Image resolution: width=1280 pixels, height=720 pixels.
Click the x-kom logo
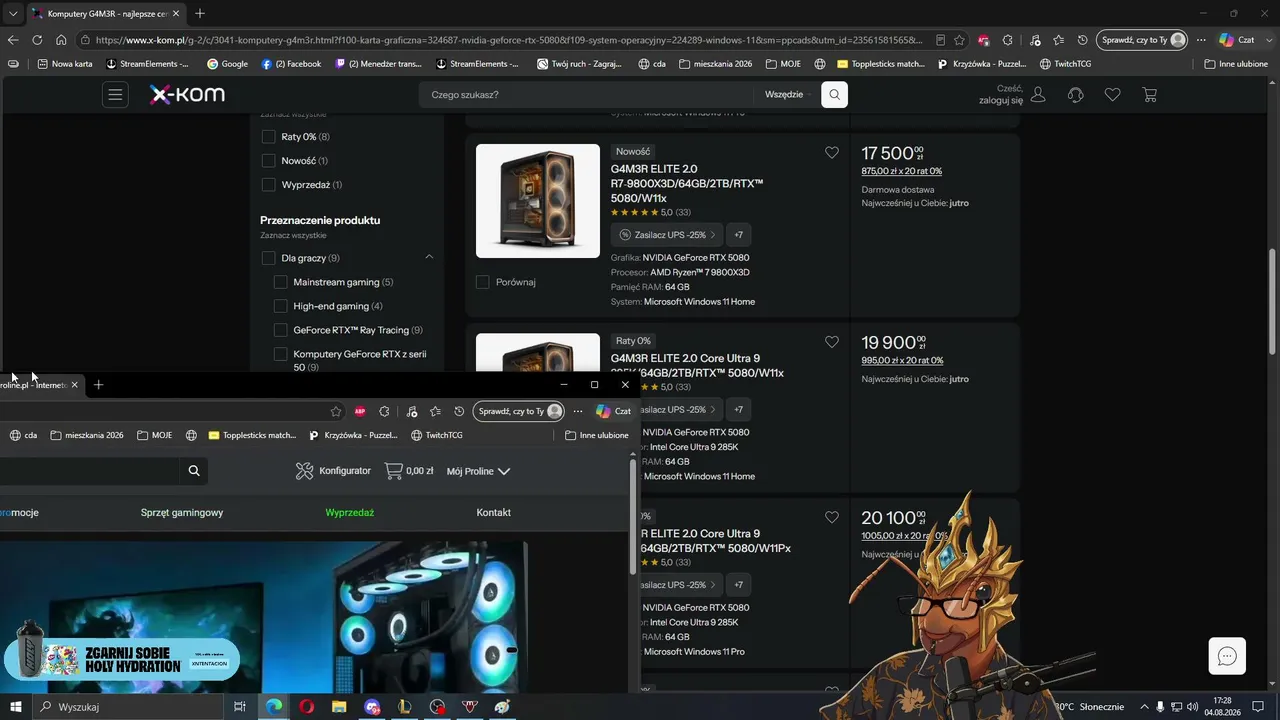click(187, 95)
